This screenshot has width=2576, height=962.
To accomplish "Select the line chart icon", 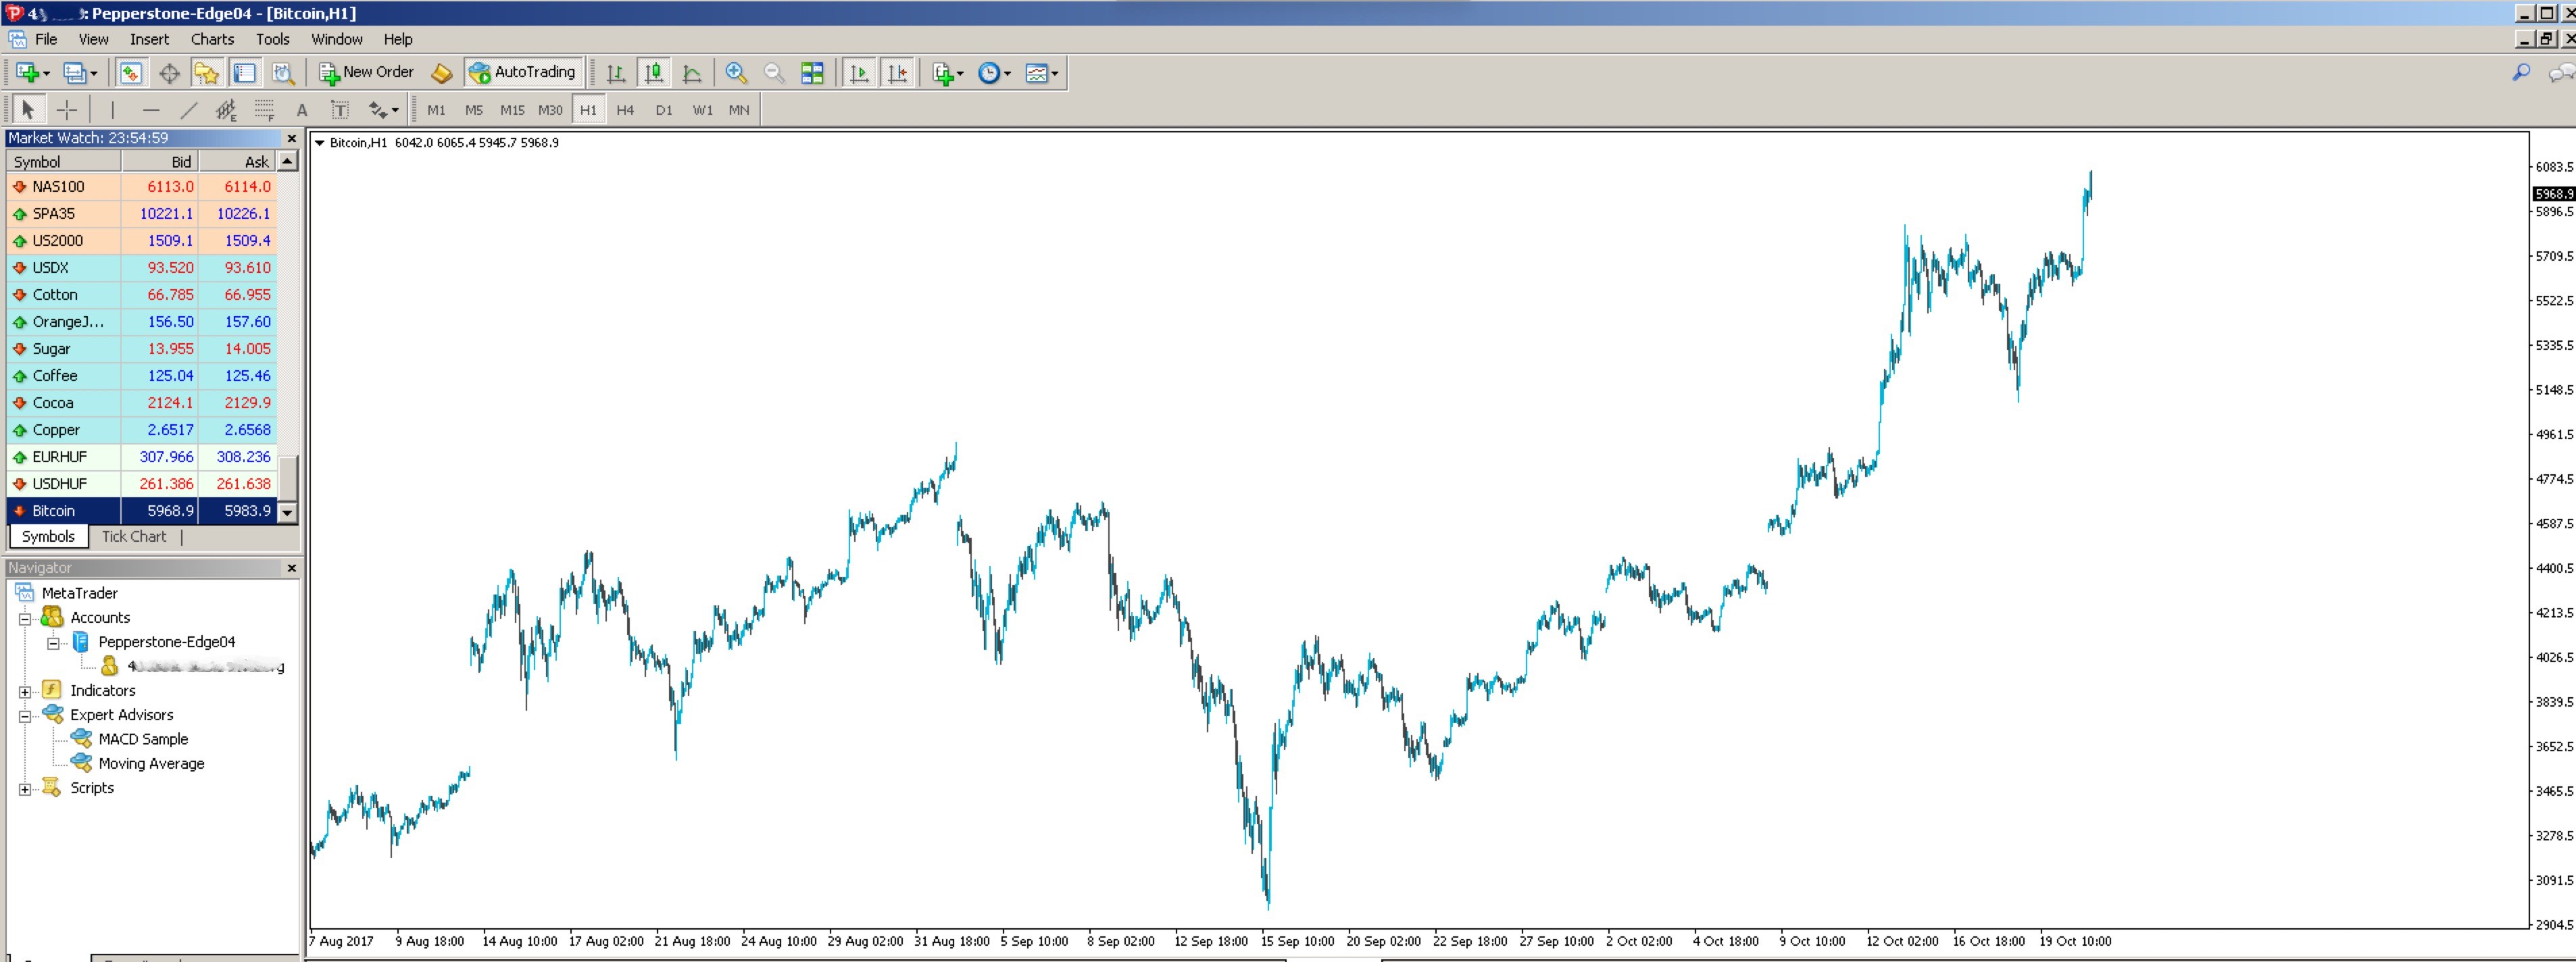I will [x=692, y=72].
